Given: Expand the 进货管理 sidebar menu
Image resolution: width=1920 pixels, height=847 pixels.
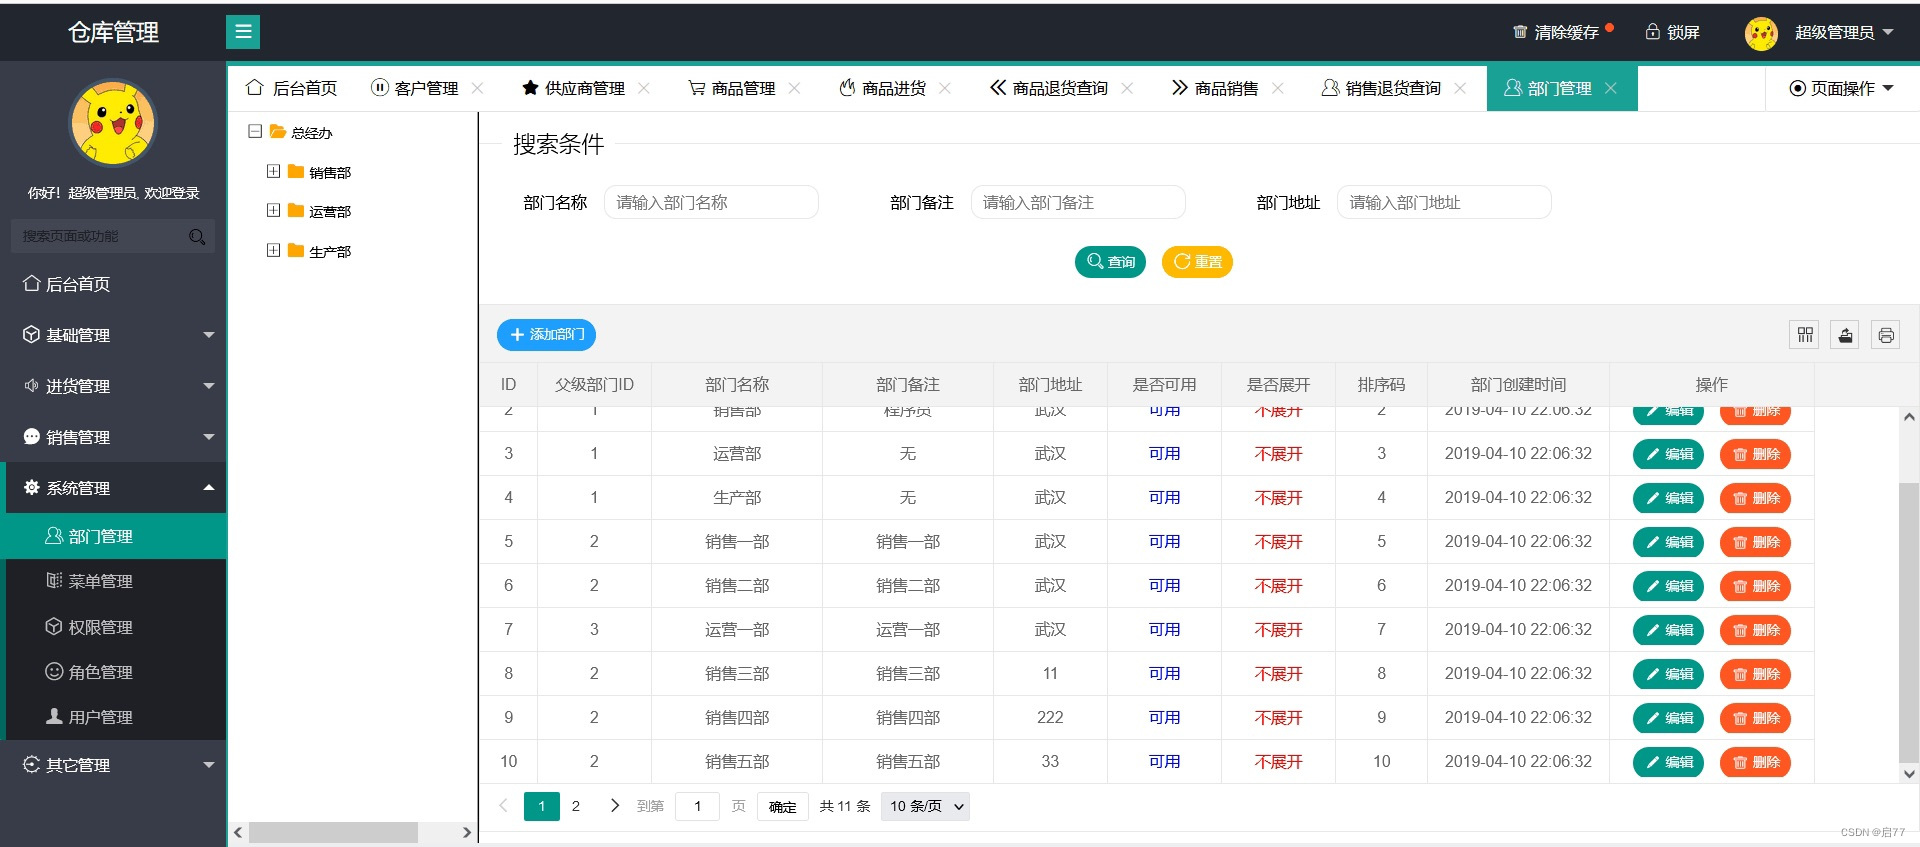Looking at the screenshot, I should [x=113, y=386].
